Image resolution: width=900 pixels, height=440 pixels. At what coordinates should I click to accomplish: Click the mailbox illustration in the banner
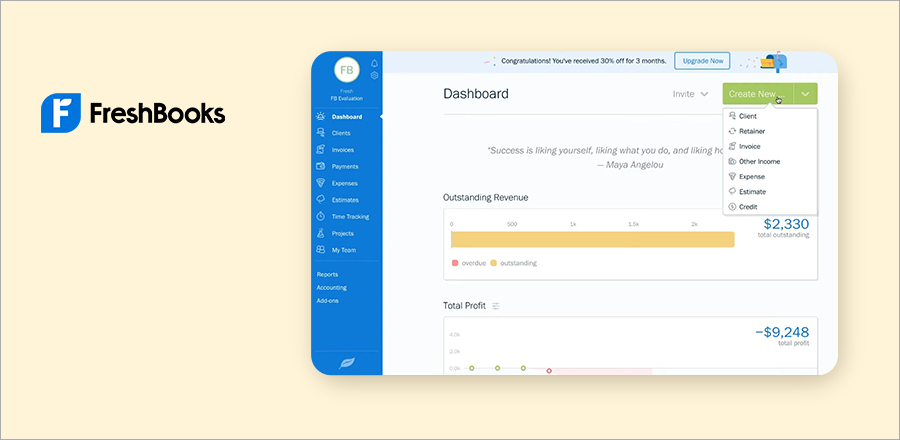click(773, 61)
